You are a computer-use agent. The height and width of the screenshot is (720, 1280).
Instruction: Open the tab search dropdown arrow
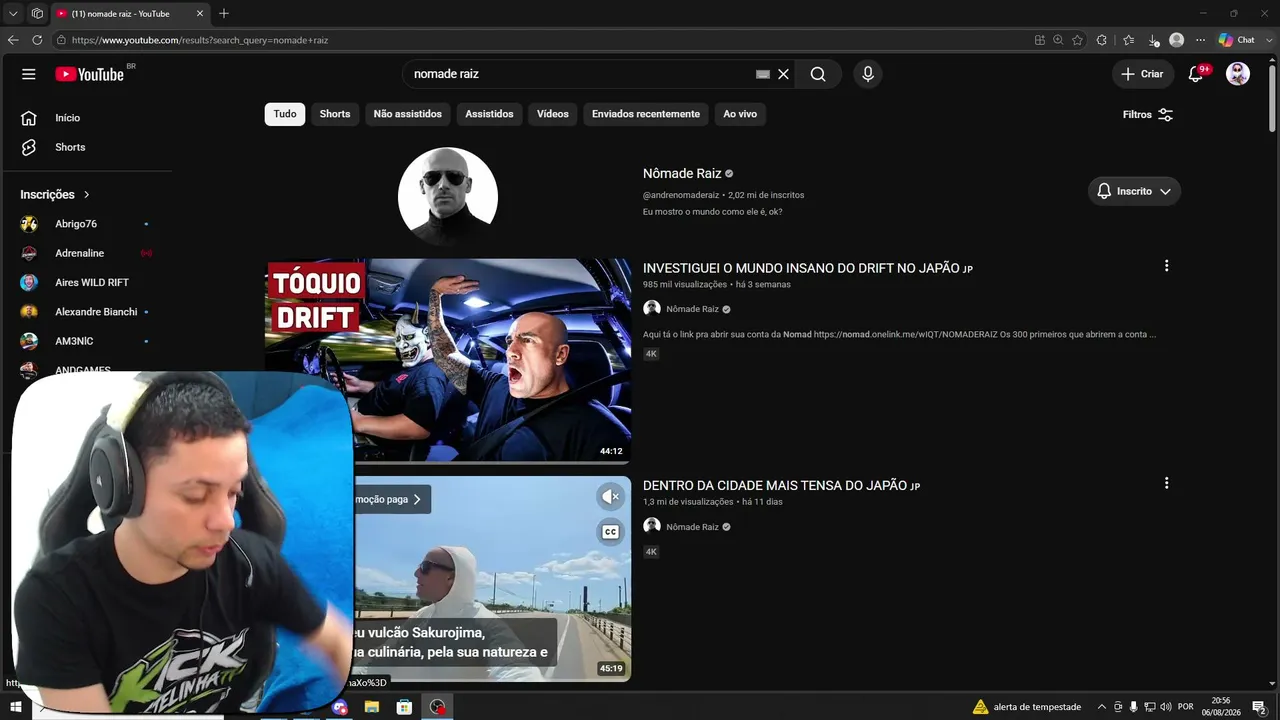[13, 14]
